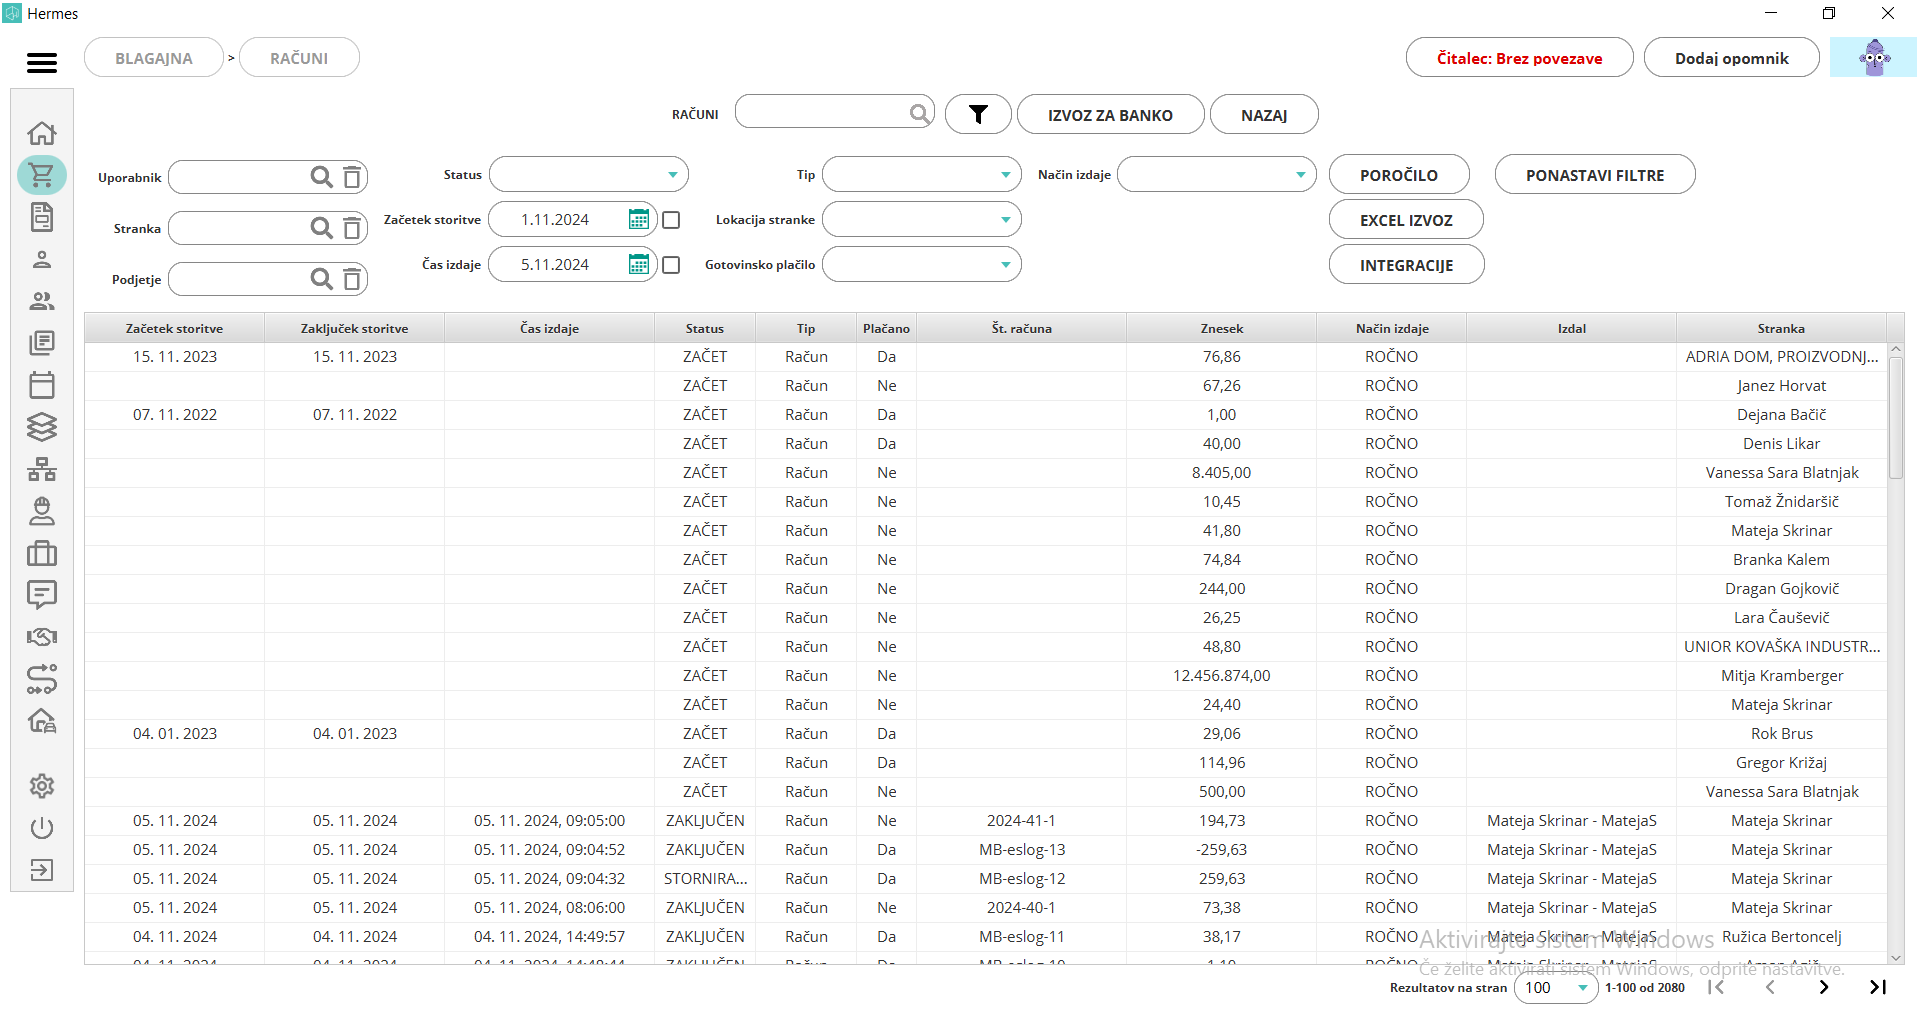Open the document clipboard sidebar icon
The width and height of the screenshot is (1917, 1026).
coord(42,217)
